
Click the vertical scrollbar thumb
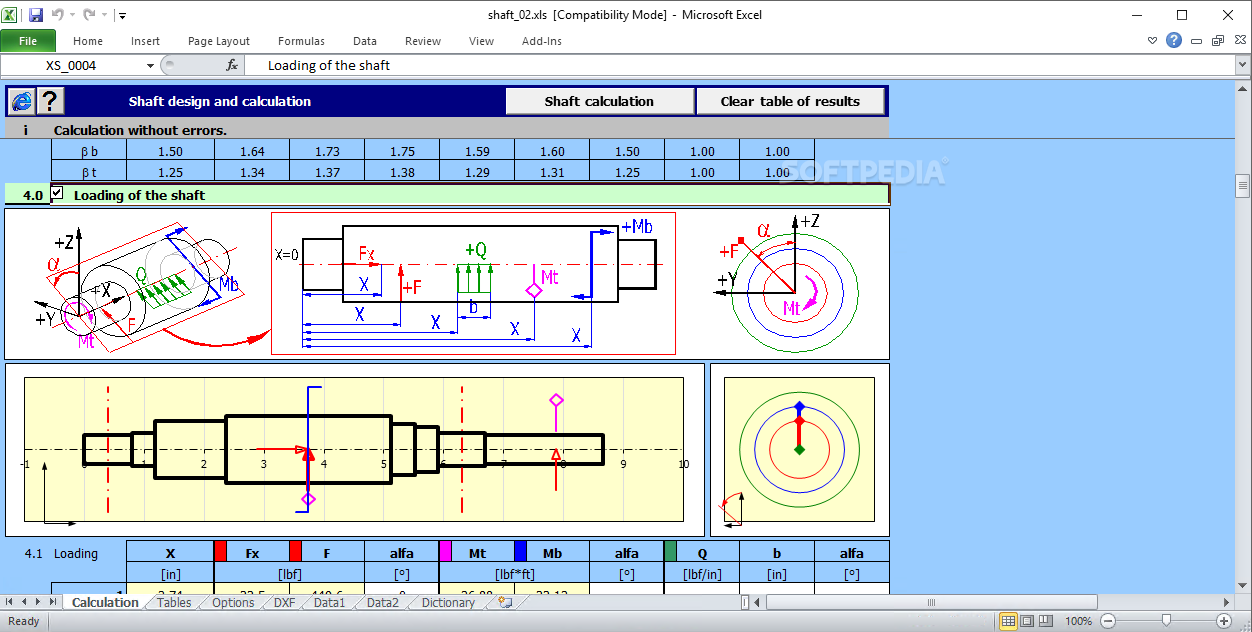1243,185
